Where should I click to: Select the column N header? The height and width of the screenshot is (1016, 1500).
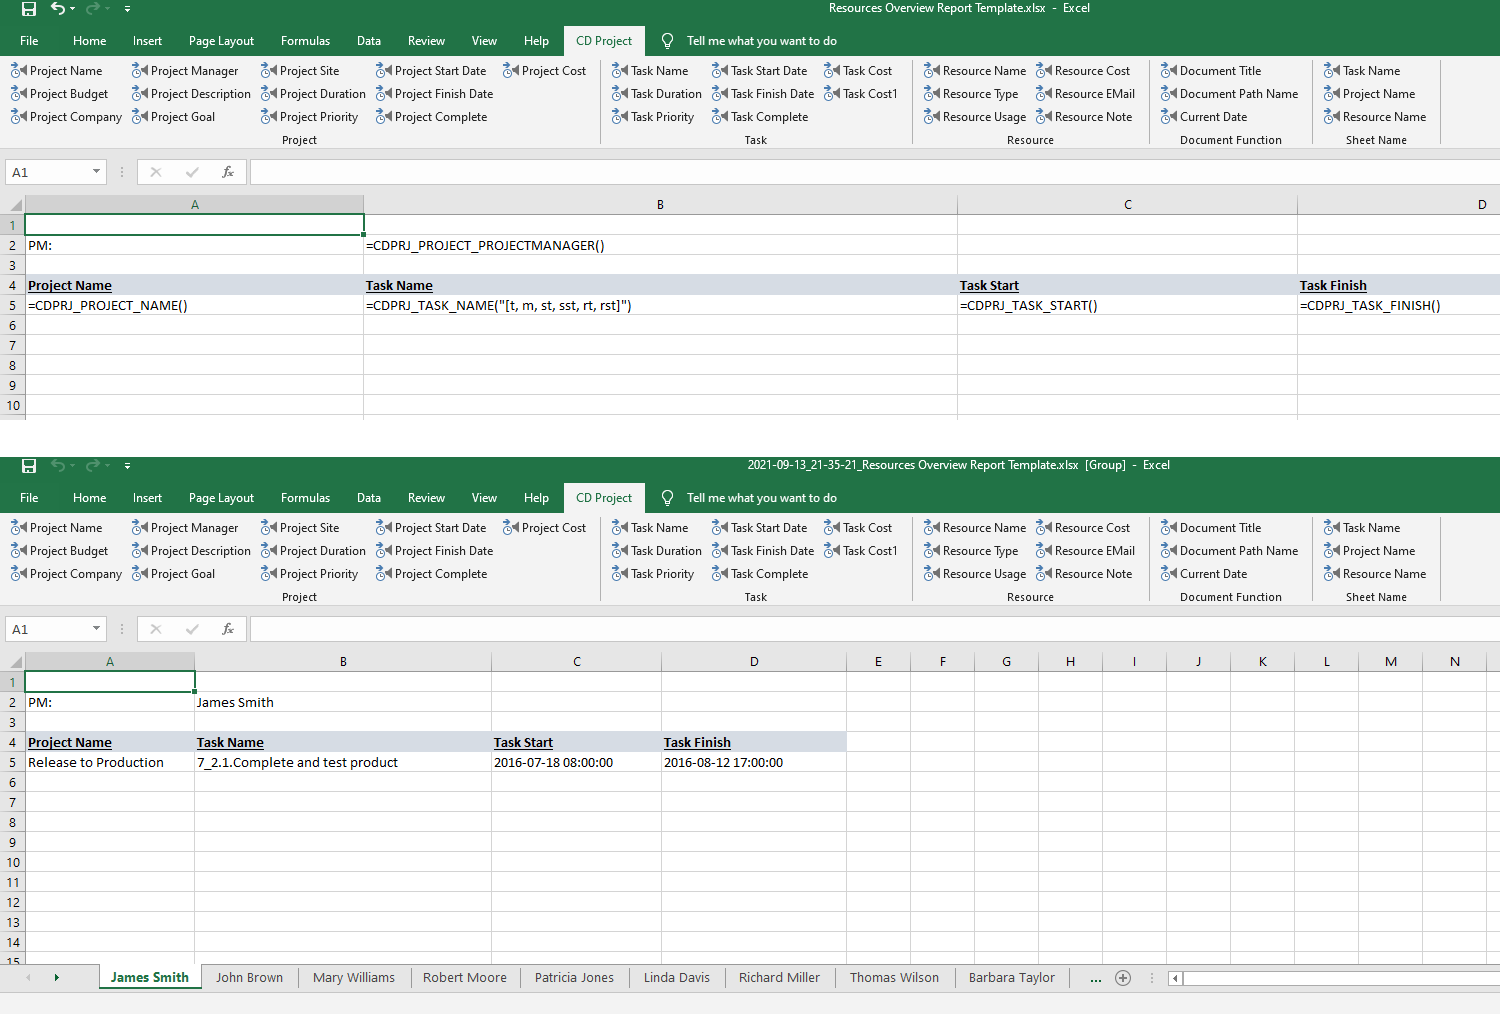click(1454, 662)
